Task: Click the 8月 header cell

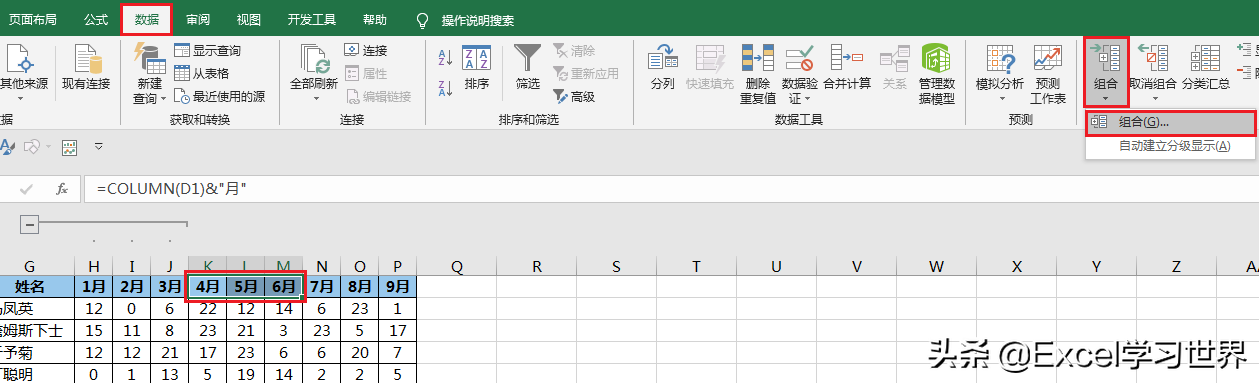Action: (x=360, y=286)
